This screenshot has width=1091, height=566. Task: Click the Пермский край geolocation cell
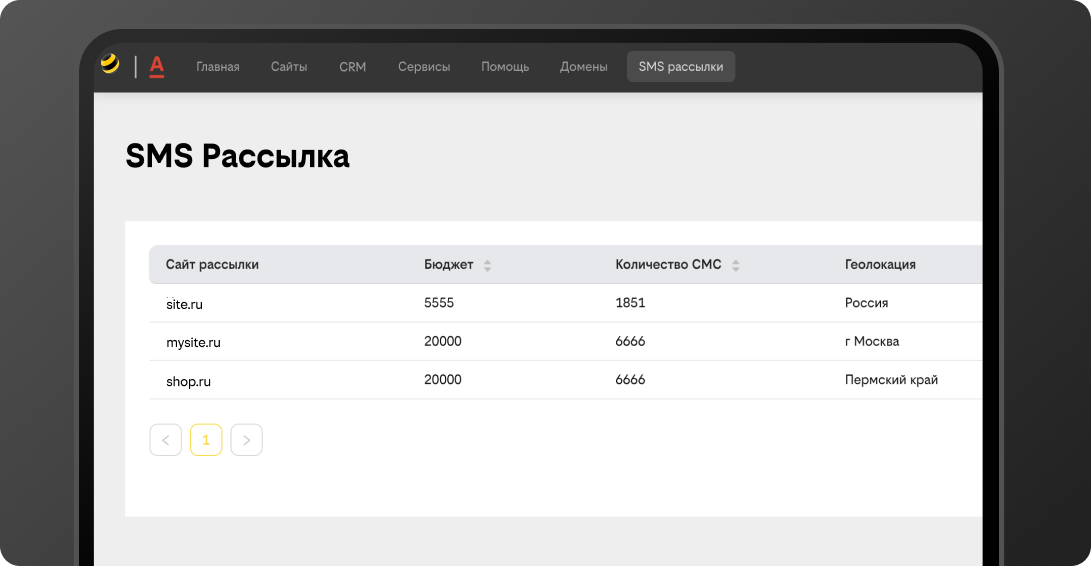(891, 379)
